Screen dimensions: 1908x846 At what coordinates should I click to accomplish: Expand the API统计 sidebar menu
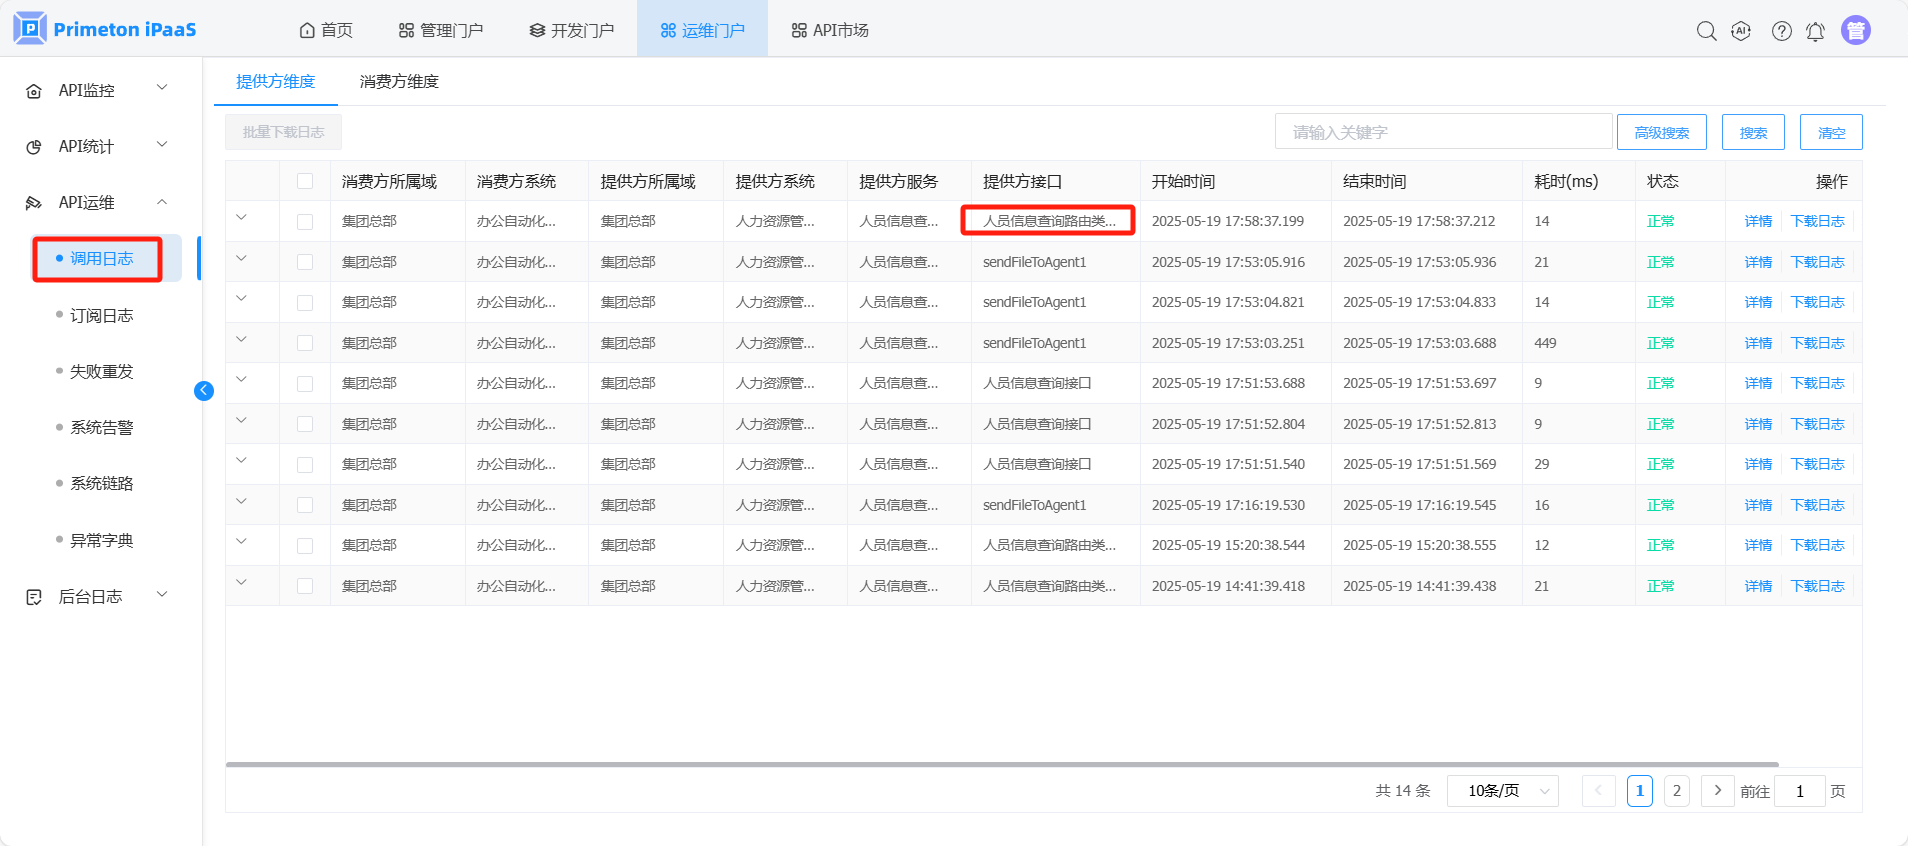pyautogui.click(x=162, y=146)
